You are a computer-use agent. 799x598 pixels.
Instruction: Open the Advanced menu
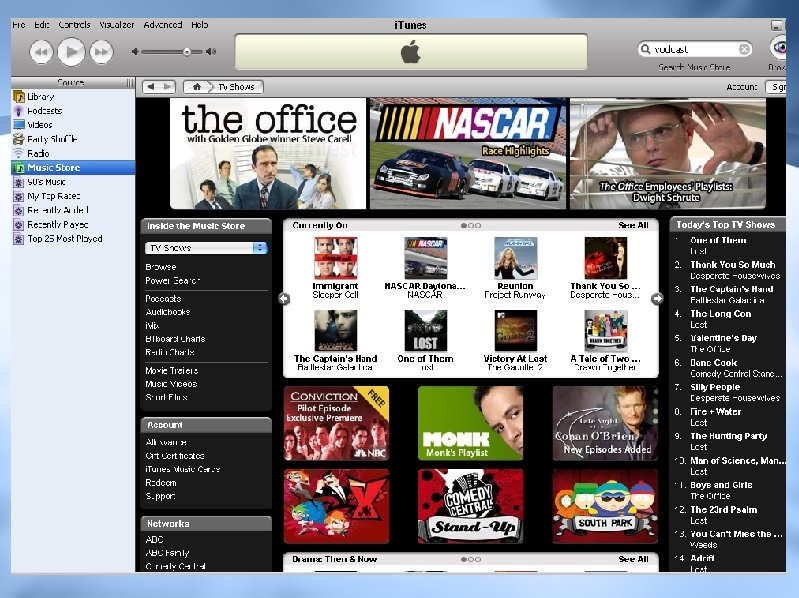(x=163, y=24)
